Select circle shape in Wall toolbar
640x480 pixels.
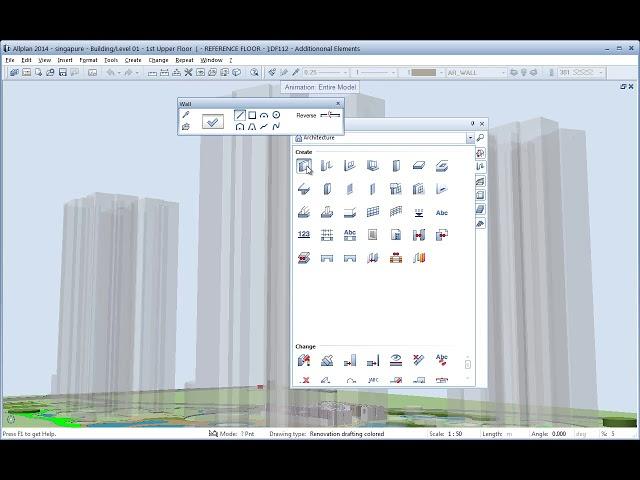(x=276, y=115)
